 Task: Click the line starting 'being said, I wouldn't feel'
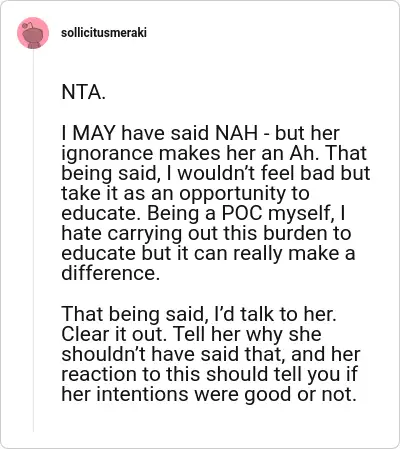click(x=216, y=173)
